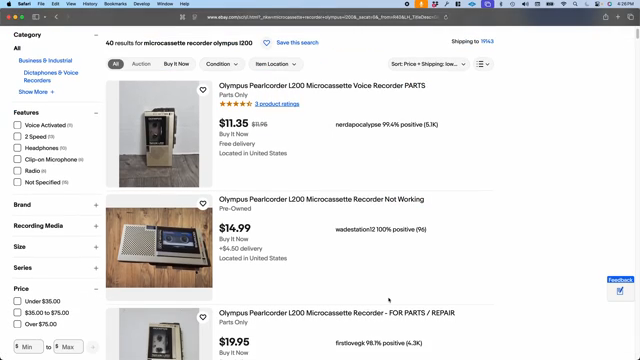Filter price Under $35.00
This screenshot has width=640, height=360.
17,301
